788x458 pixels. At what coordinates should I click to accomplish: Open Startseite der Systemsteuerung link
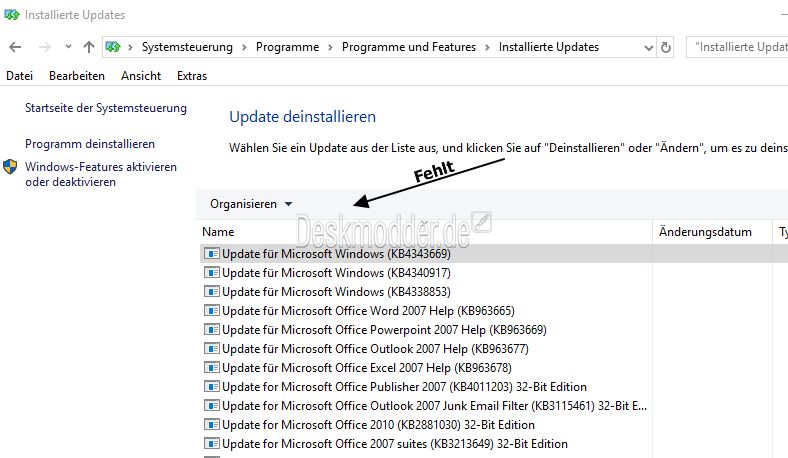click(x=106, y=108)
